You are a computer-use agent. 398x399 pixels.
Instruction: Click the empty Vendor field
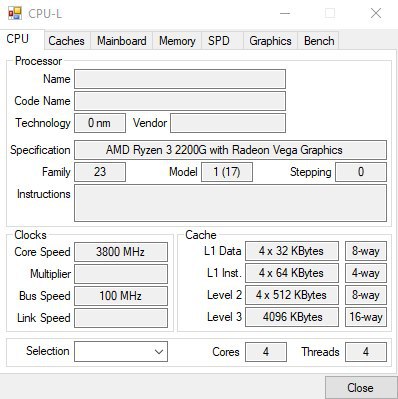pyautogui.click(x=228, y=123)
